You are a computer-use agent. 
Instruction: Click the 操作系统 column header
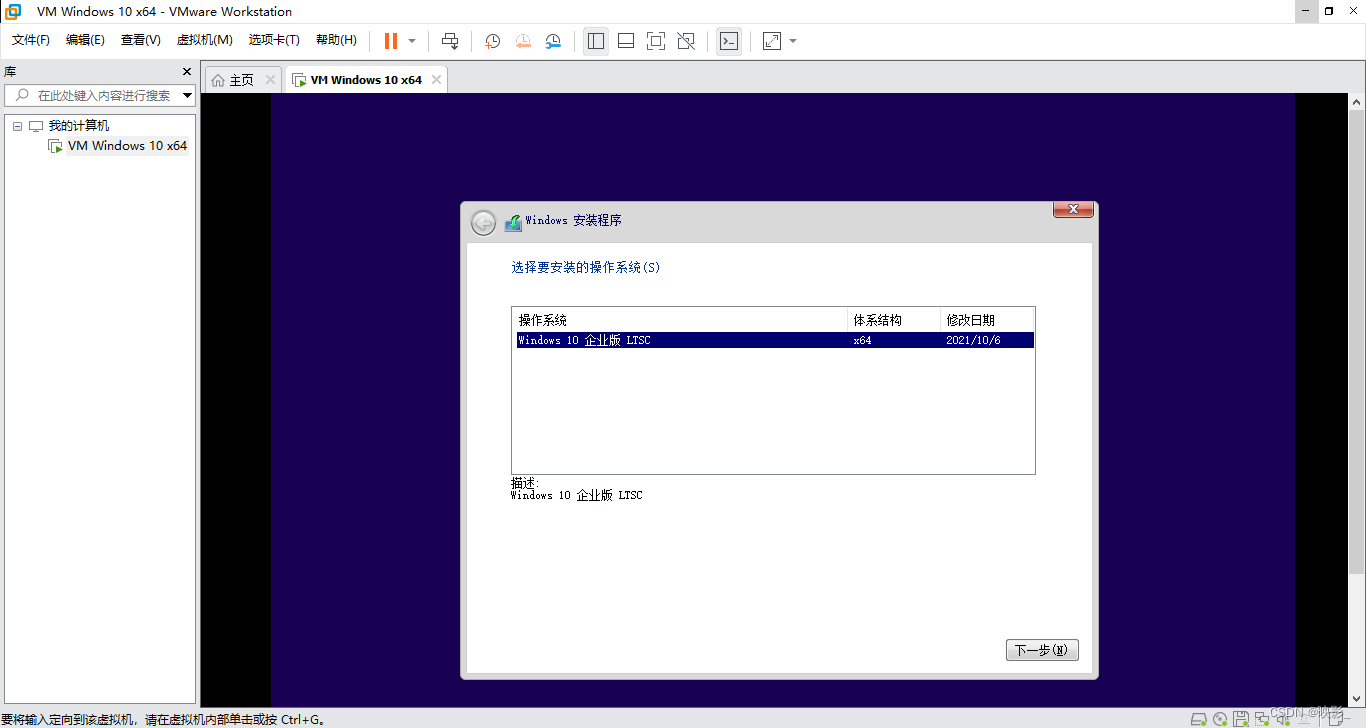pyautogui.click(x=680, y=320)
